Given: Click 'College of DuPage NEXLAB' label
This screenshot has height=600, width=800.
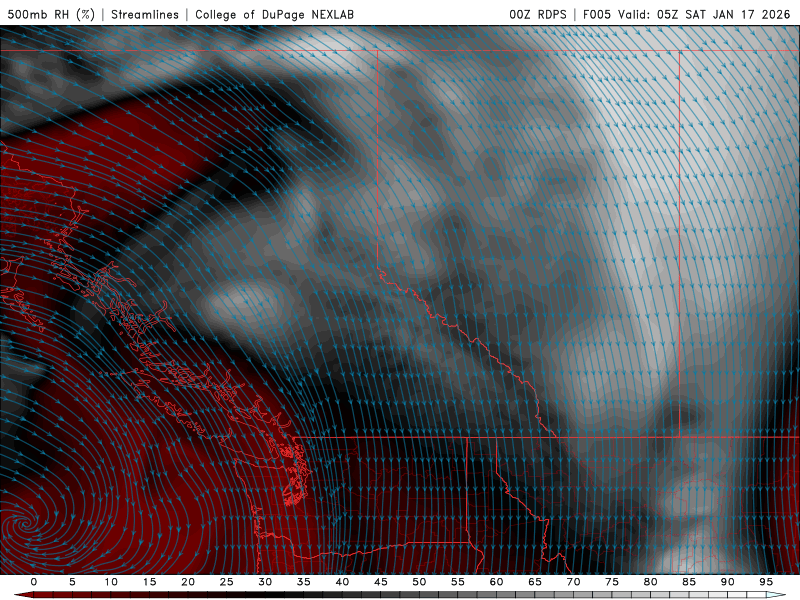Looking at the screenshot, I should tap(274, 14).
